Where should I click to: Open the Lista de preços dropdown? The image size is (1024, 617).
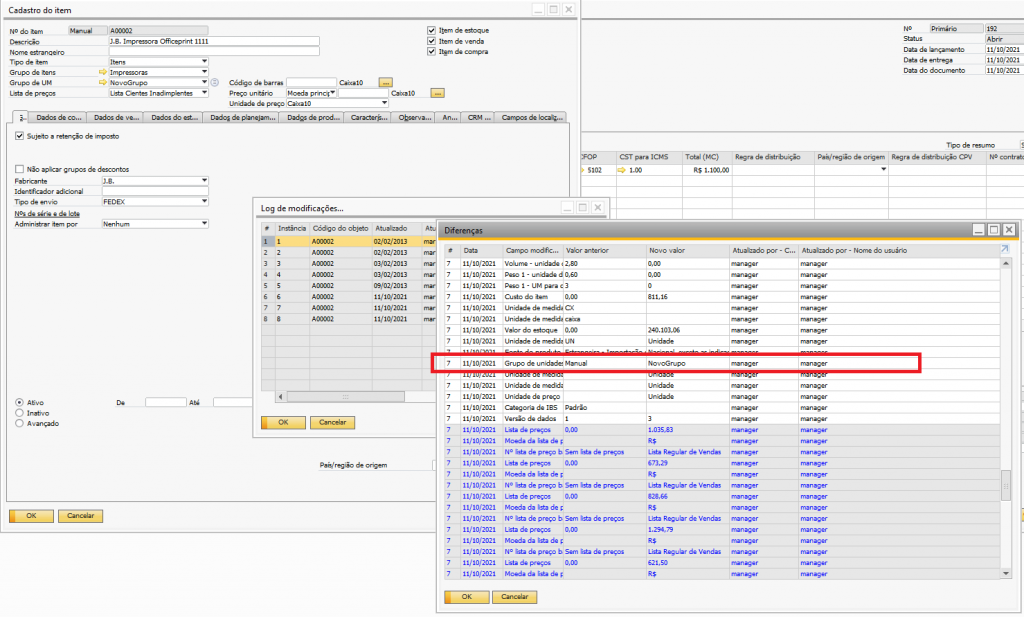click(204, 92)
